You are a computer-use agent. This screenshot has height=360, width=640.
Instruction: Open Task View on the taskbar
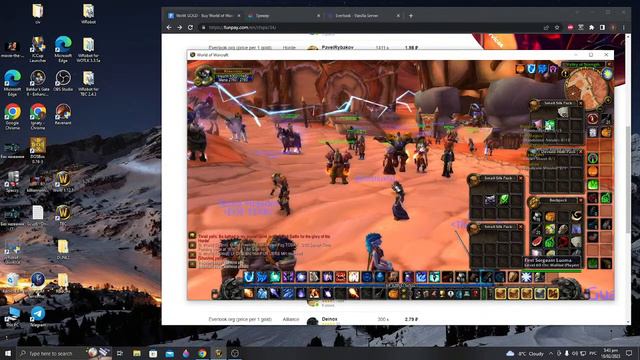click(120, 353)
